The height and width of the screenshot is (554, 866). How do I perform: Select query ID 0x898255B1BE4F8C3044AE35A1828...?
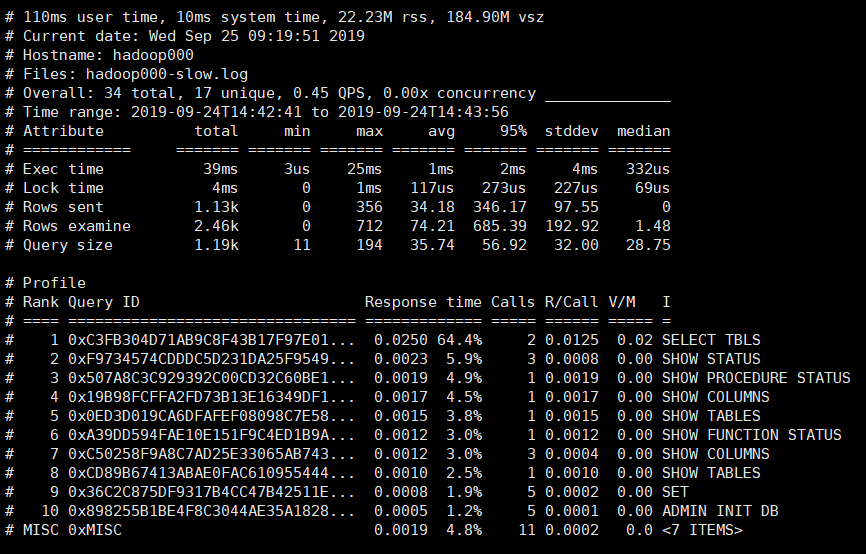point(211,511)
